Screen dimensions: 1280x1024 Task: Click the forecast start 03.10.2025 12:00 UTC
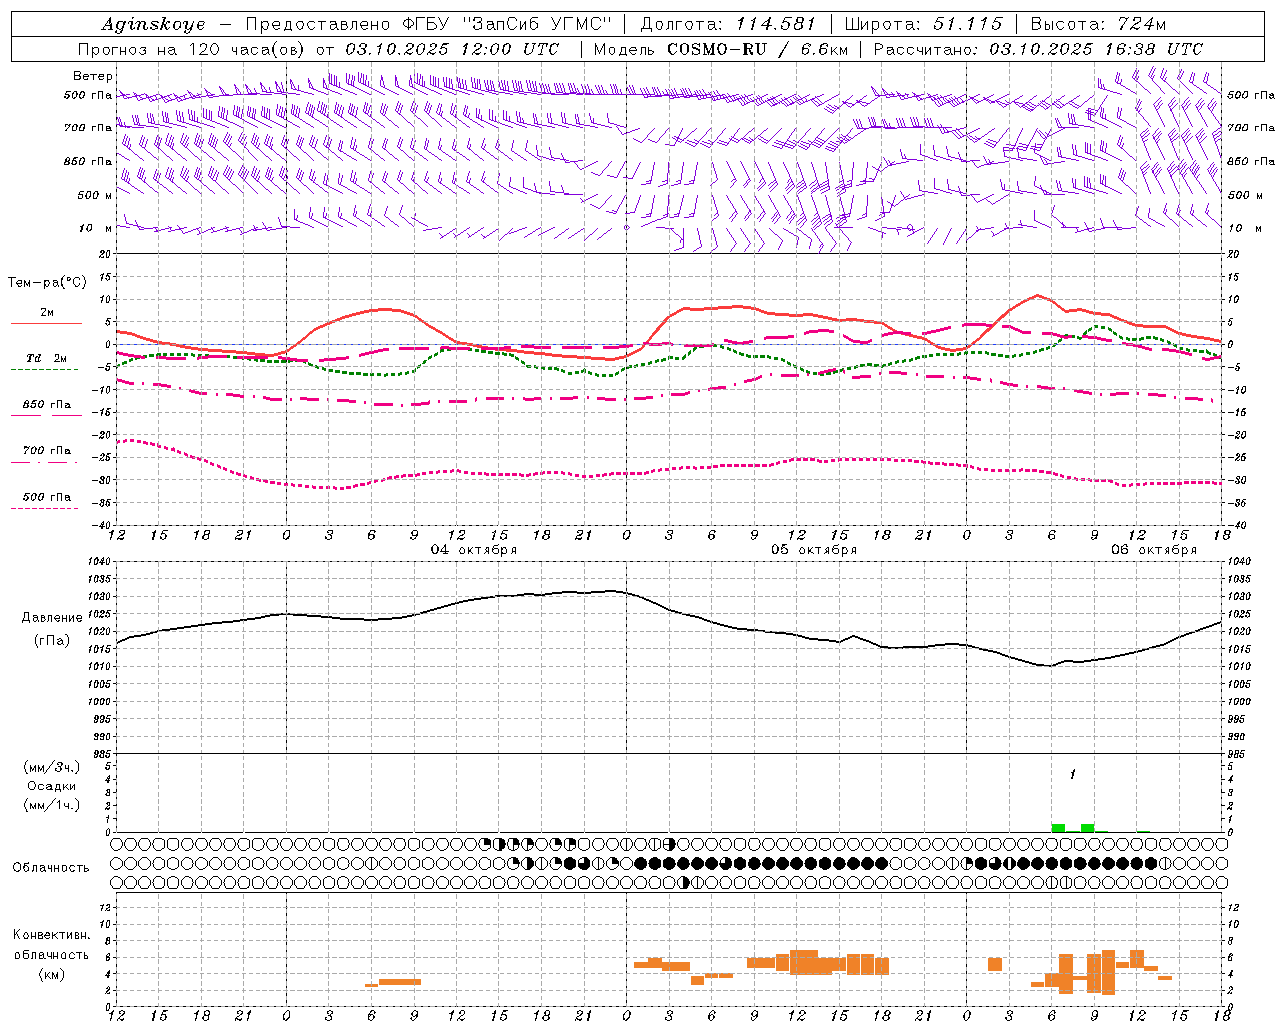(452, 49)
